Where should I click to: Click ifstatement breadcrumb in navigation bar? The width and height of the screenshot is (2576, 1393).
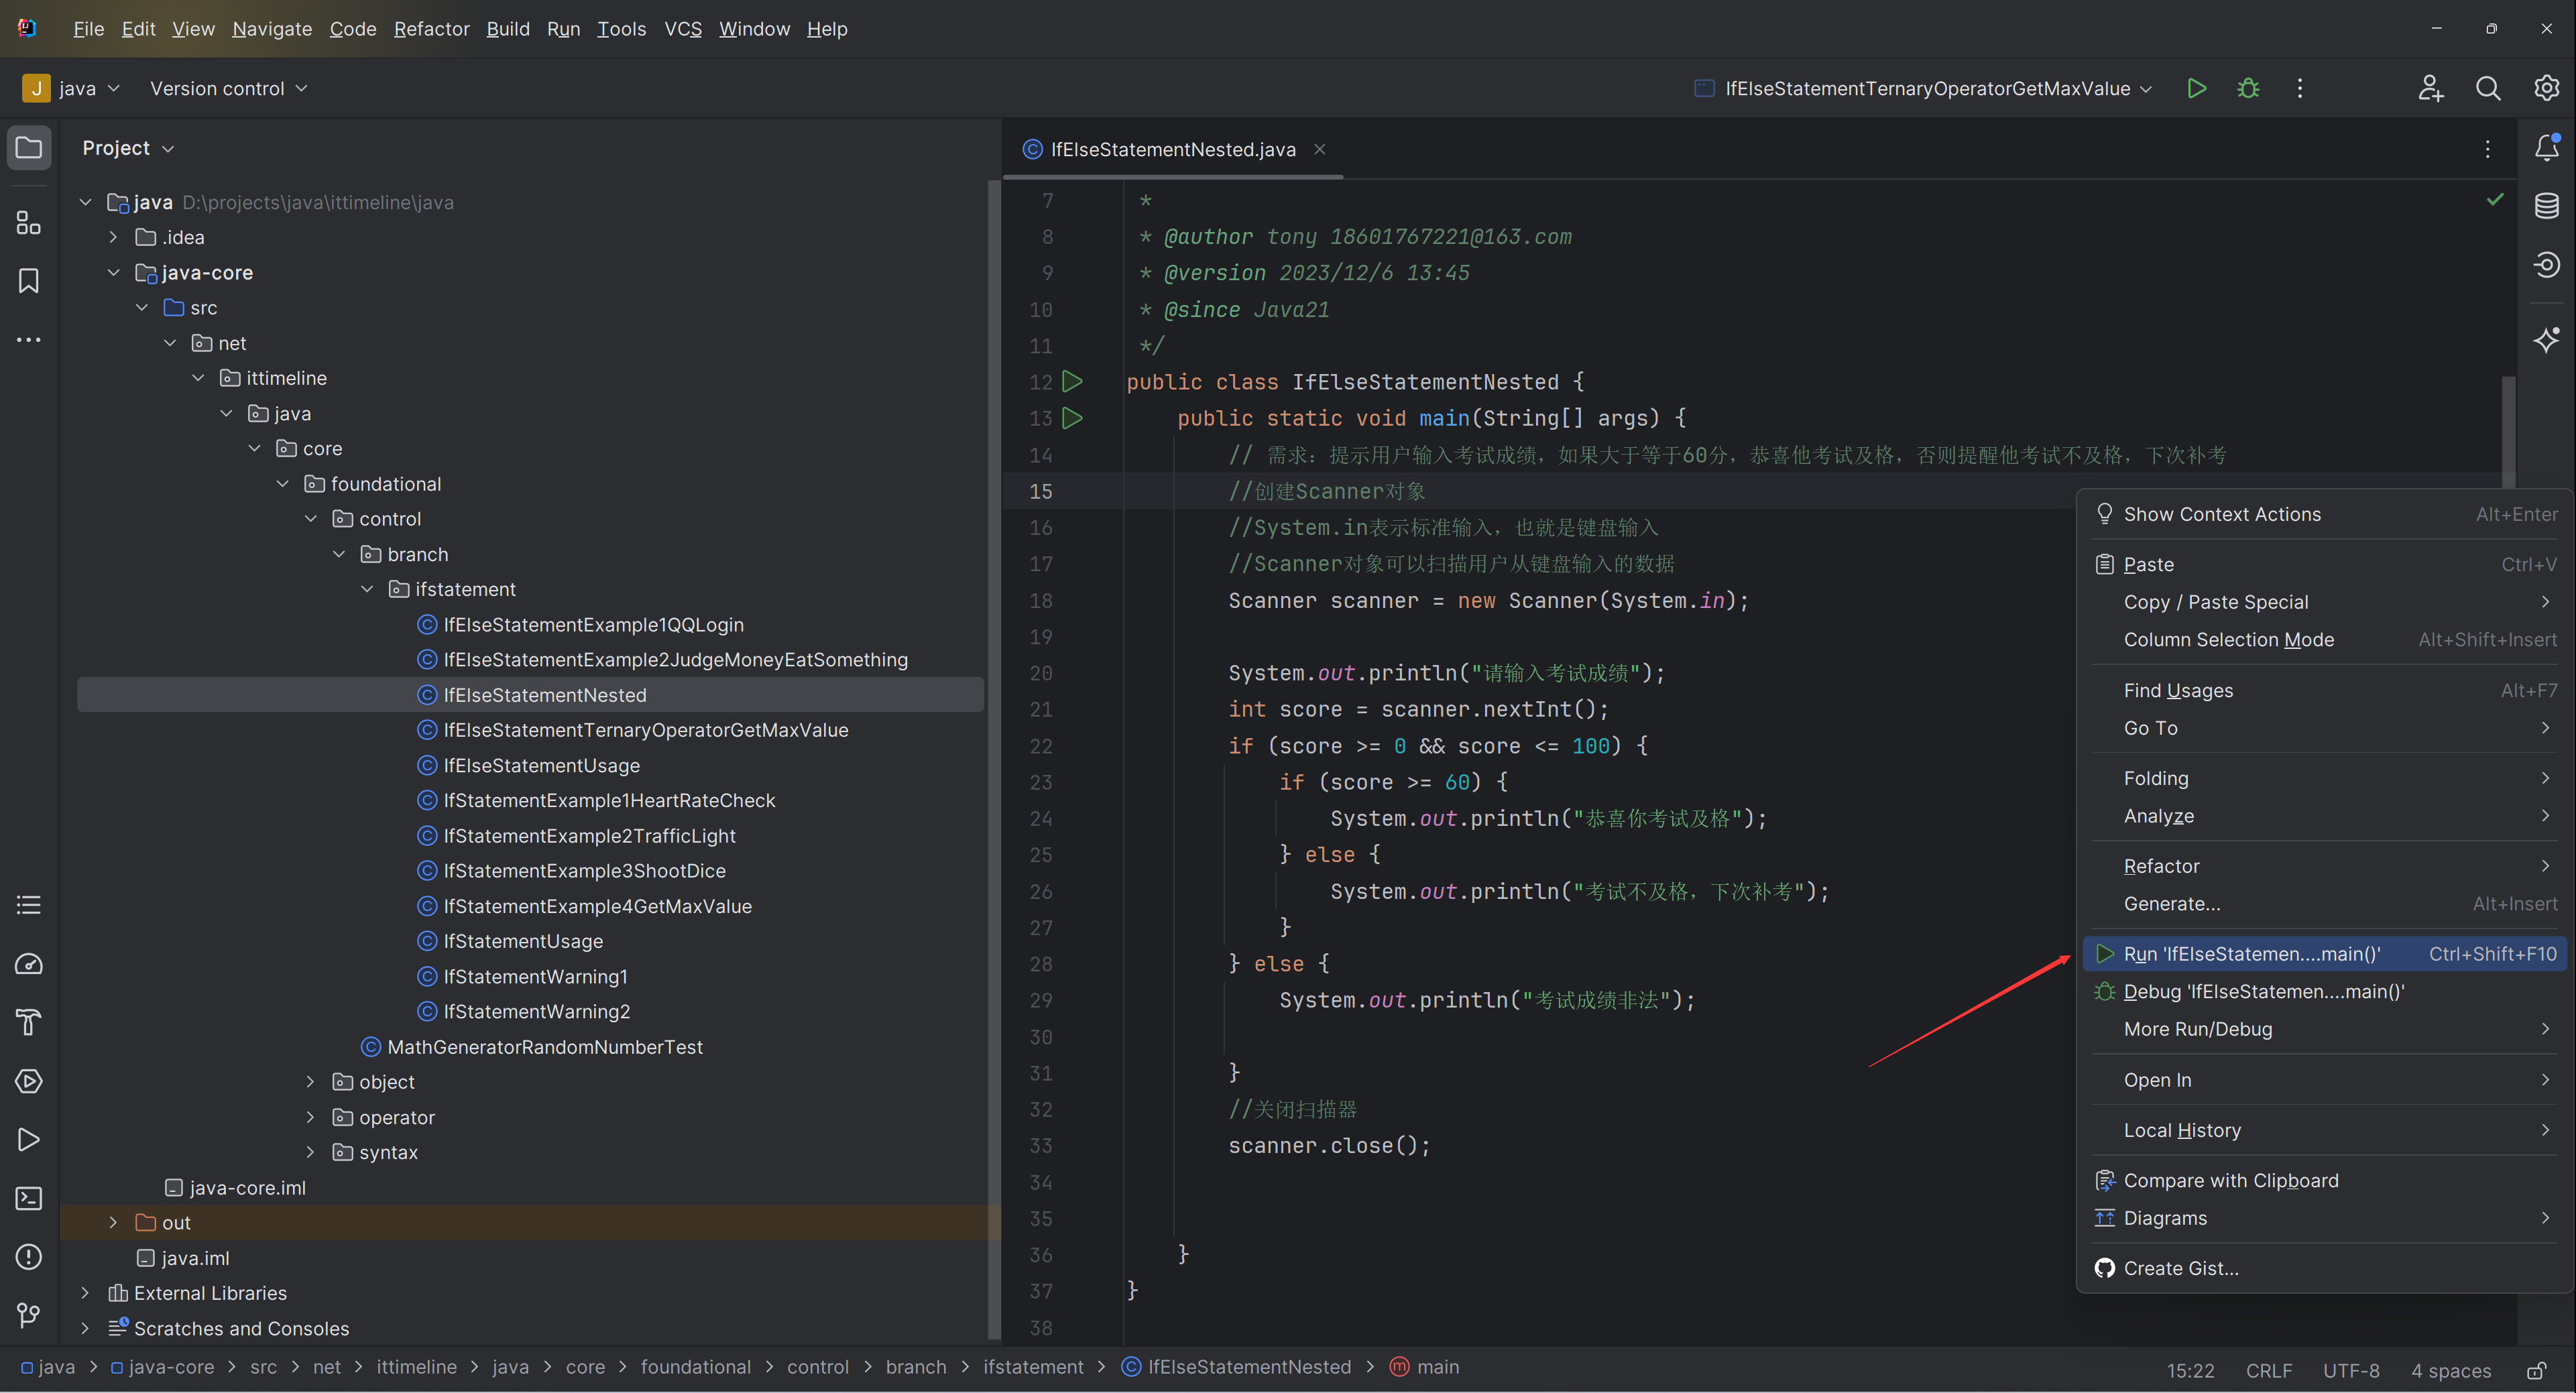pos(1033,1367)
